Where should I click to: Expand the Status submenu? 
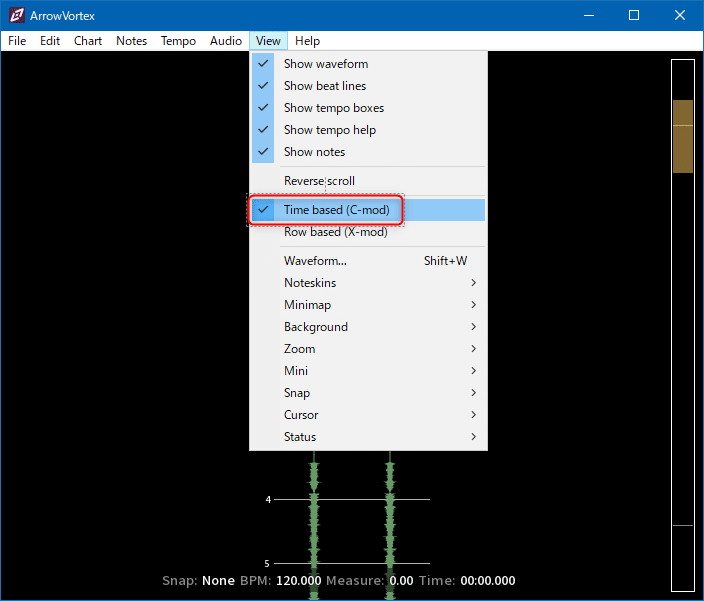(368, 437)
